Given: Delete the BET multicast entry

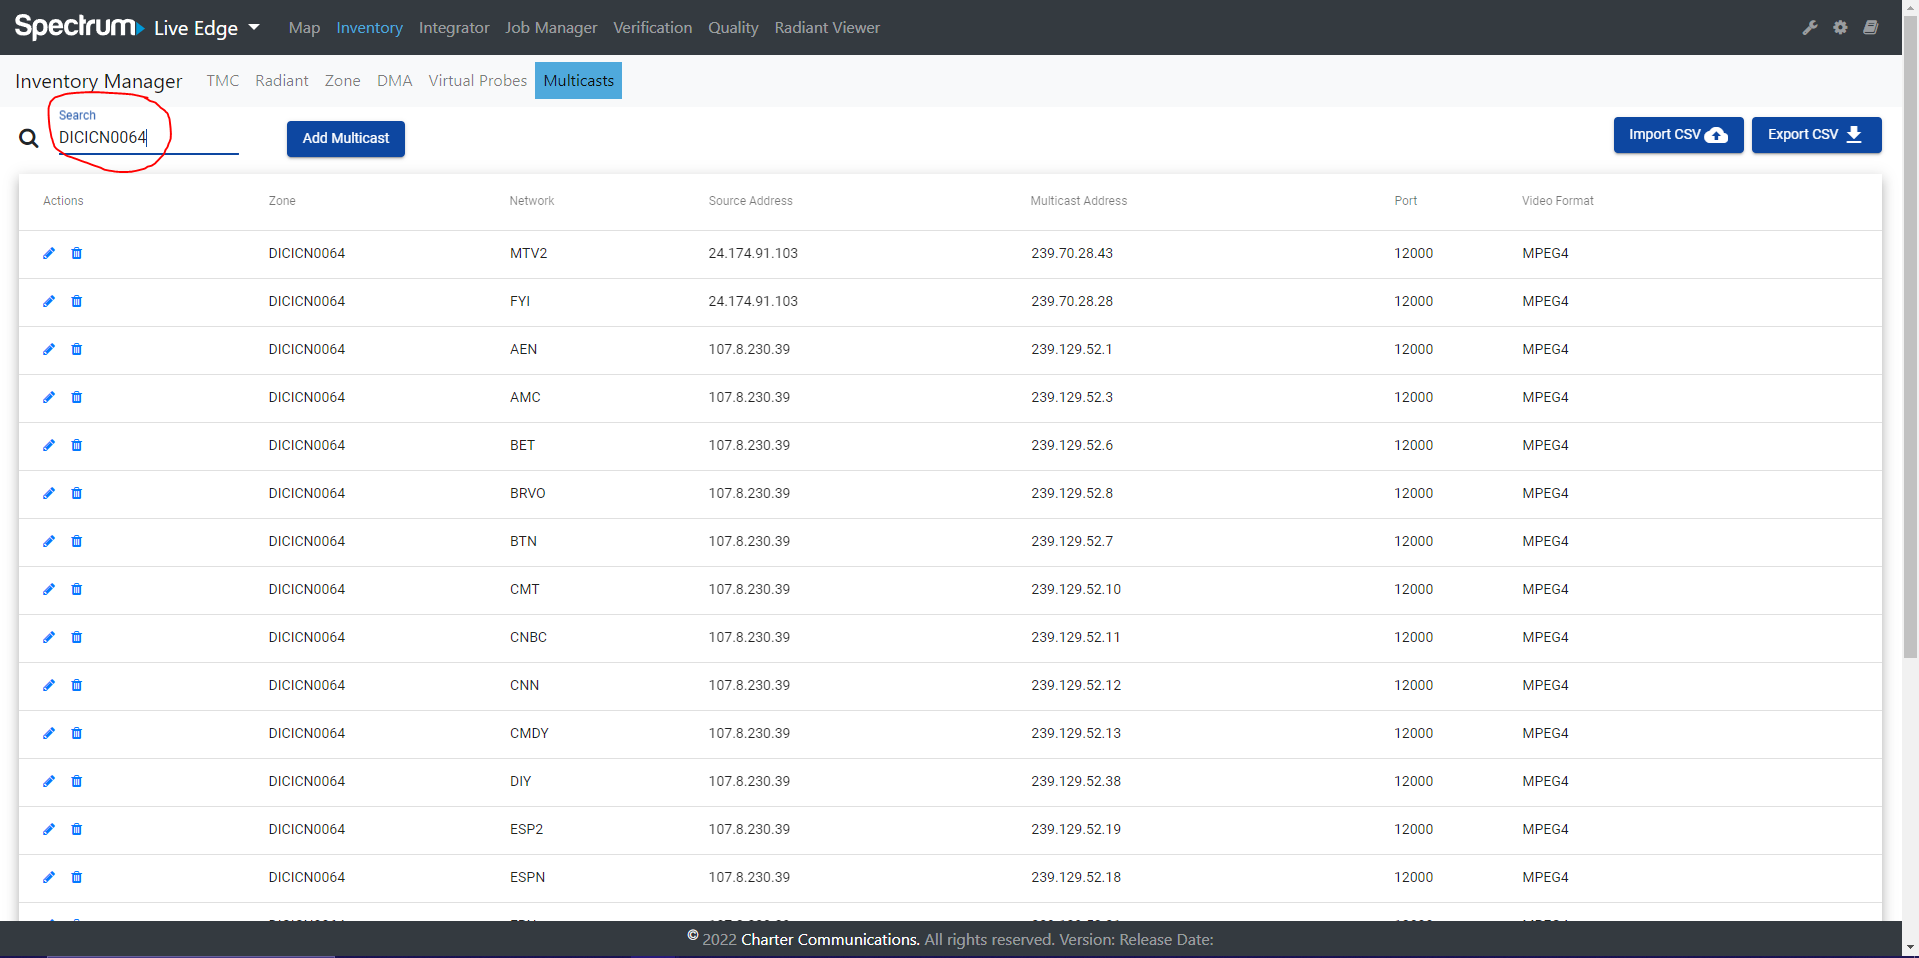Looking at the screenshot, I should (77, 445).
